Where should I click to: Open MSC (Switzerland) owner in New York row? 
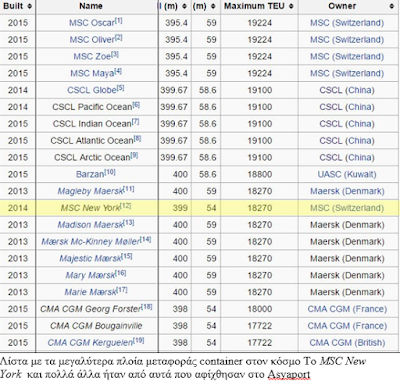(x=347, y=208)
